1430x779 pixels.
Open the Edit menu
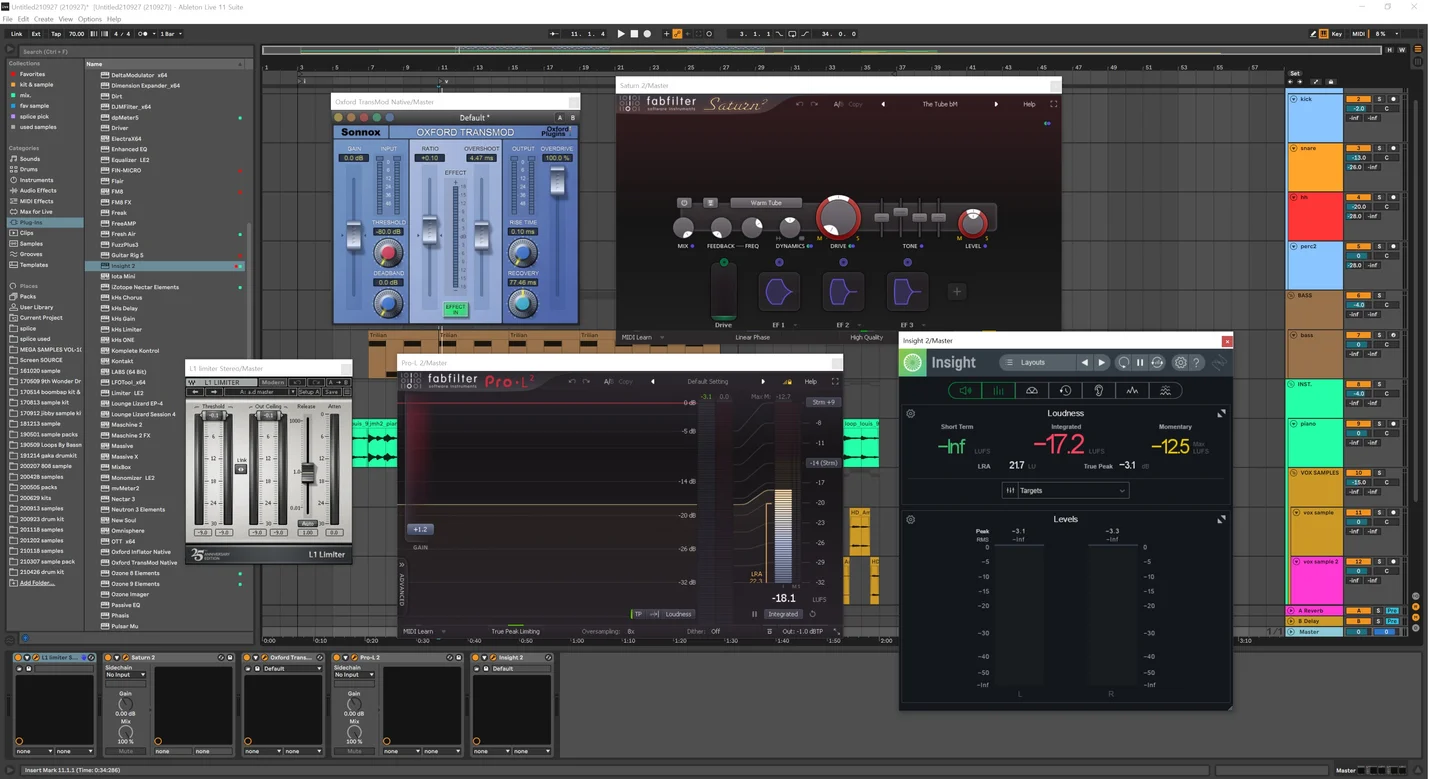tap(23, 19)
